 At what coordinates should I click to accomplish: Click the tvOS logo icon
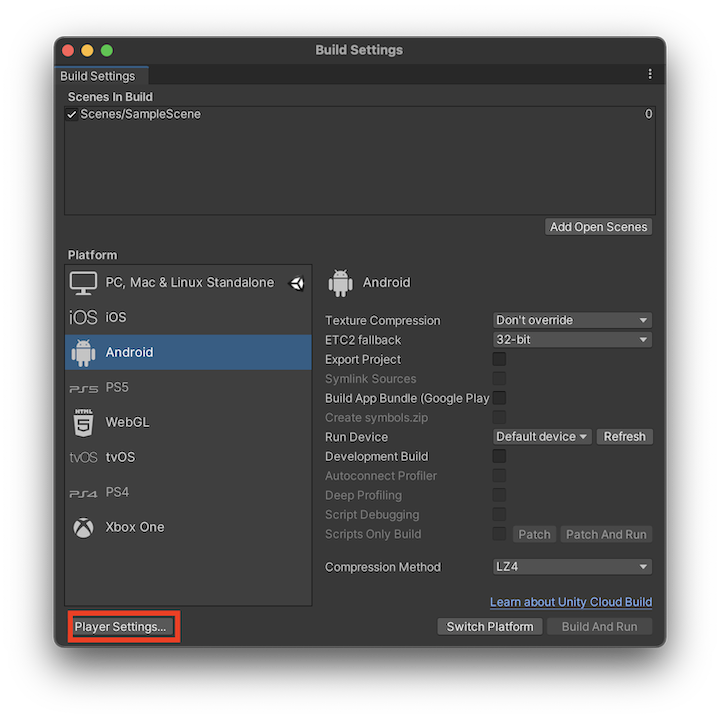coord(83,457)
